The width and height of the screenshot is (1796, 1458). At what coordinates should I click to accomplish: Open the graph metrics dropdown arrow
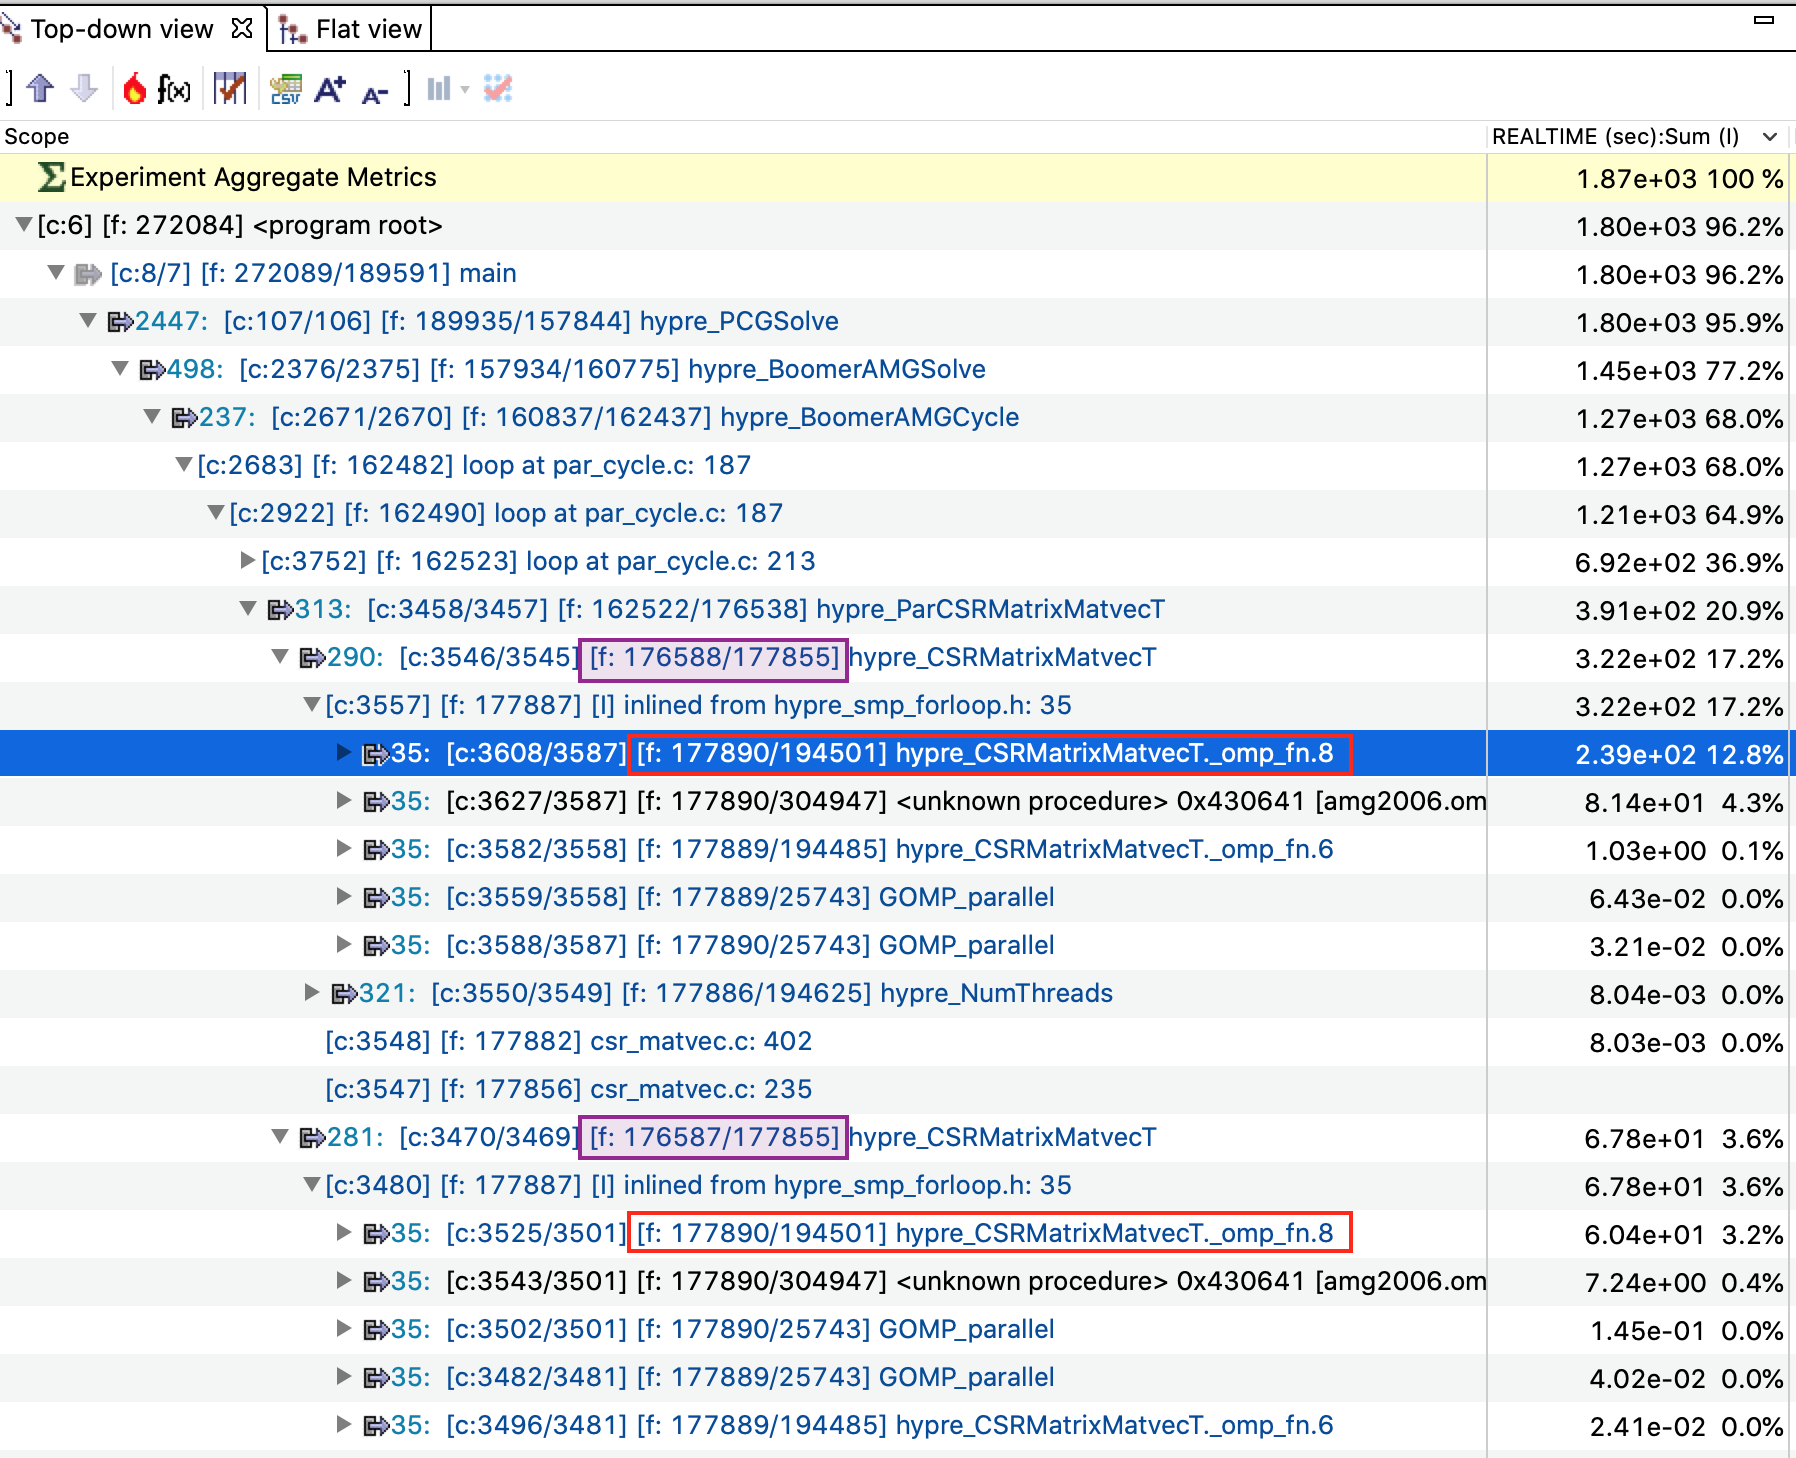point(464,90)
